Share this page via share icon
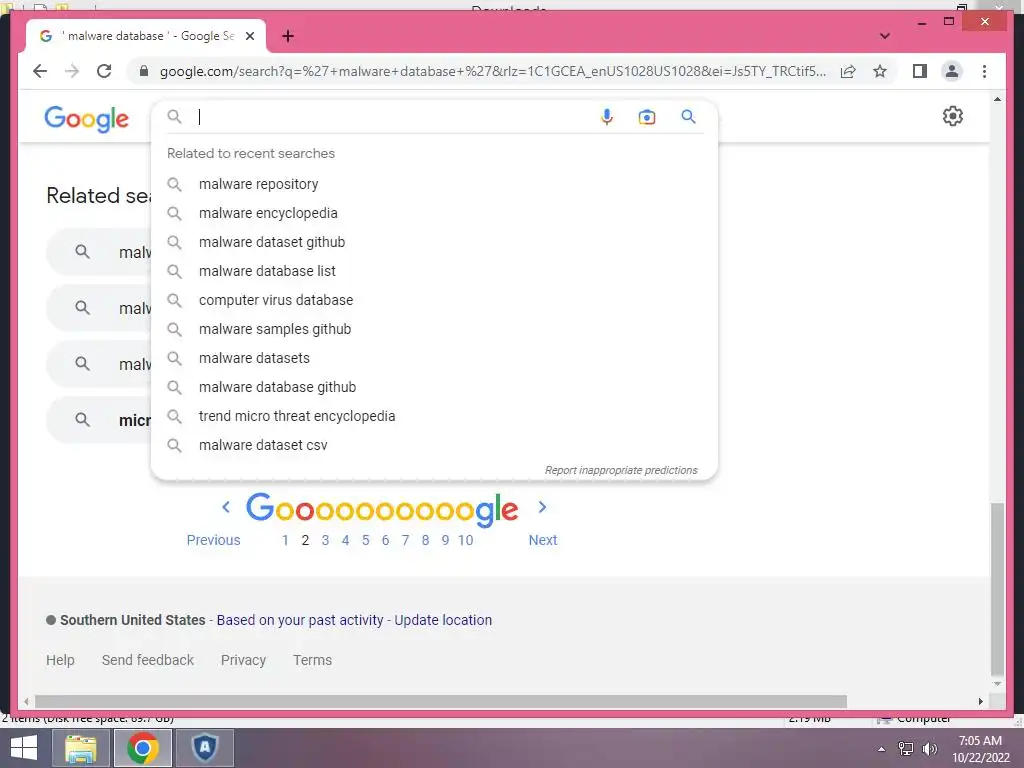The height and width of the screenshot is (768, 1024). (x=848, y=71)
